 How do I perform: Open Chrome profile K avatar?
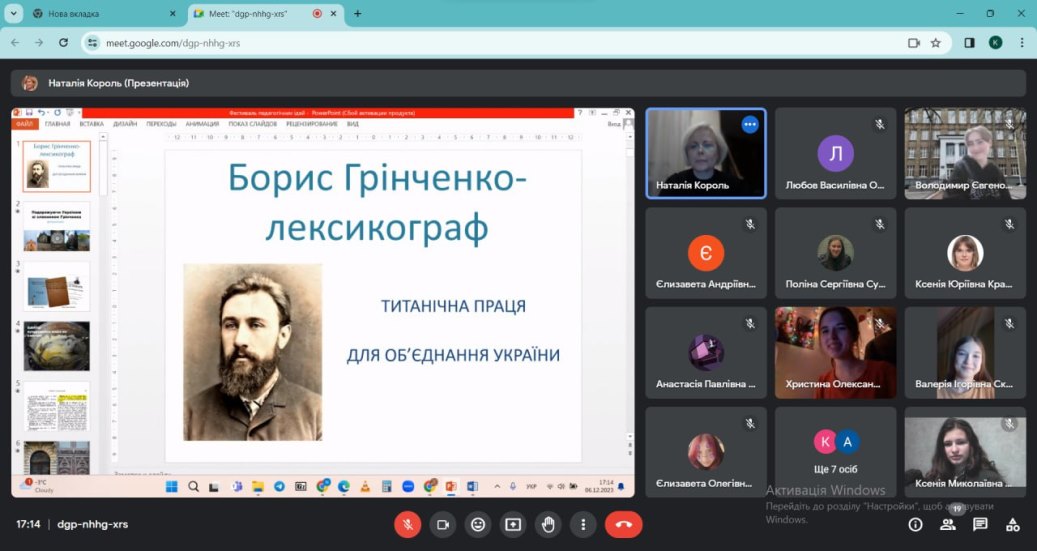click(x=995, y=43)
